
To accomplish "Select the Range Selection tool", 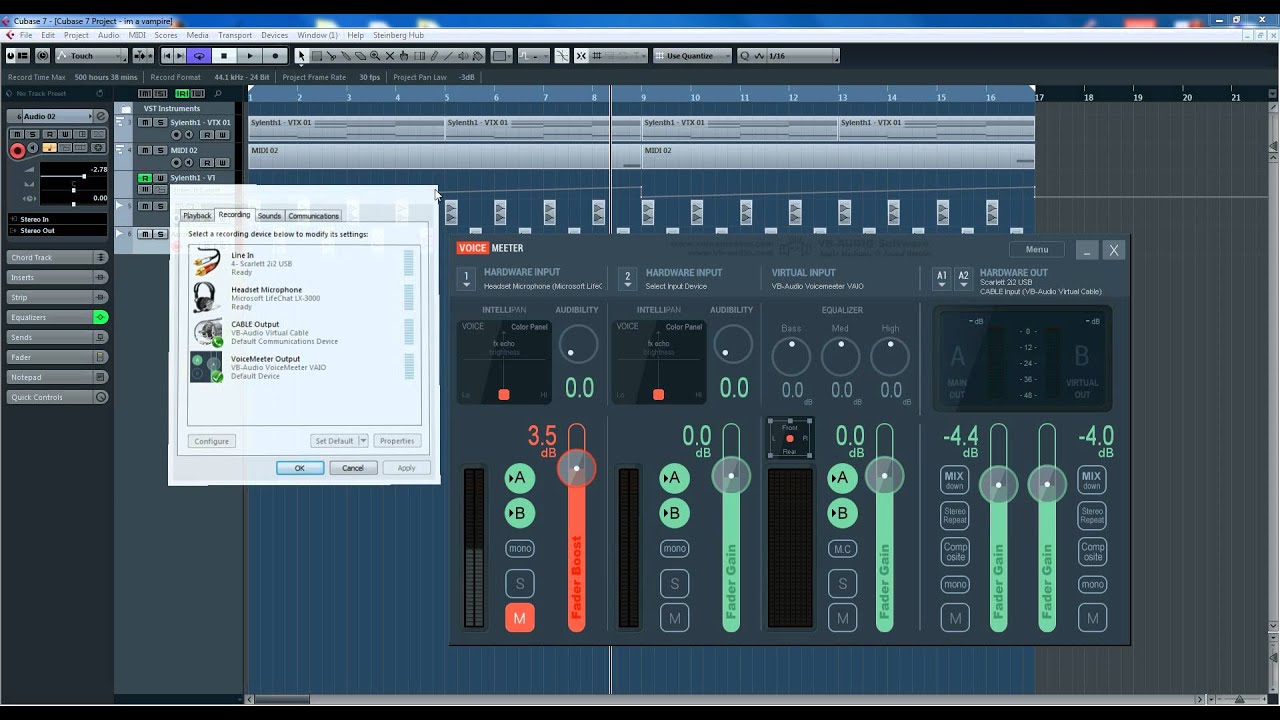I will click(316, 56).
